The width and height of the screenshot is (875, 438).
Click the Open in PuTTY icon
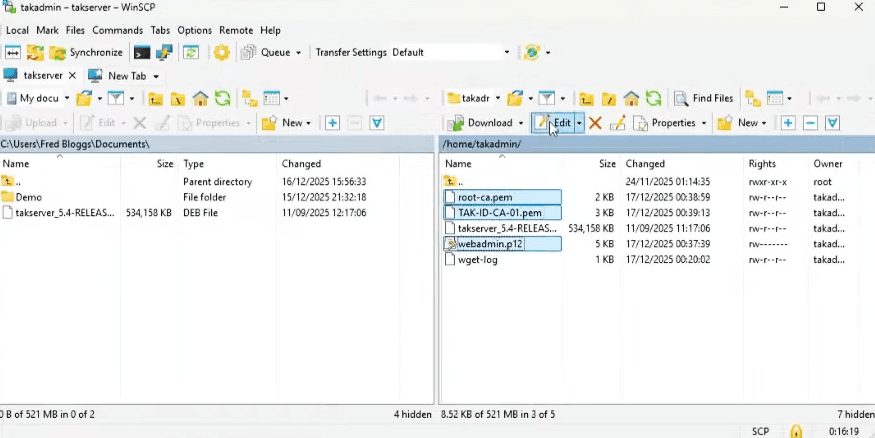164,52
